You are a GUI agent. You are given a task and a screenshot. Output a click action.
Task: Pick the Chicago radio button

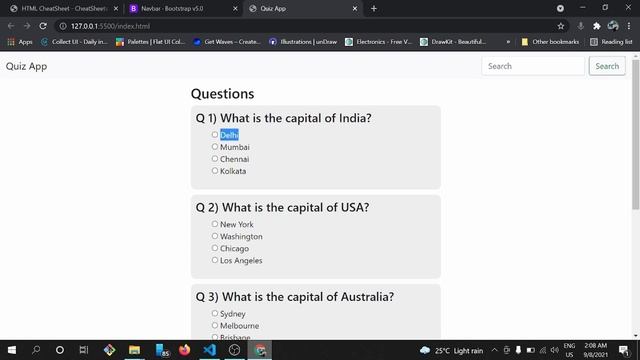(x=215, y=248)
